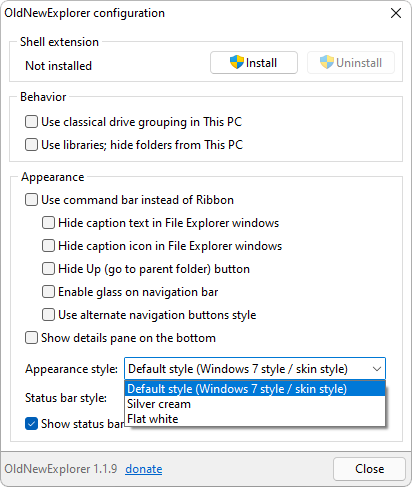Click the Uninstall shield button
Image resolution: width=412 pixels, height=487 pixels.
(351, 63)
